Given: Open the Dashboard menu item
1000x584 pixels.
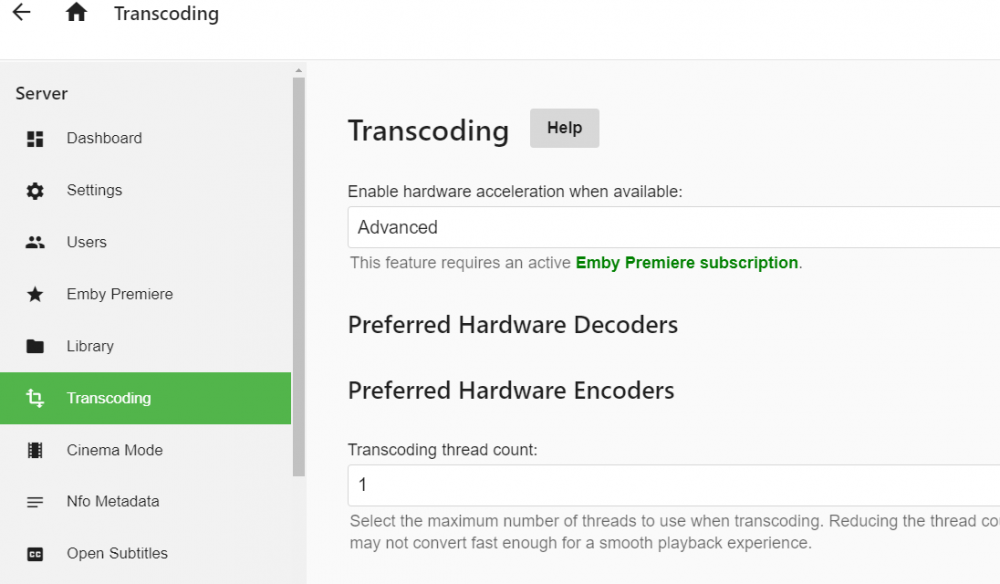Looking at the screenshot, I should [x=145, y=138].
